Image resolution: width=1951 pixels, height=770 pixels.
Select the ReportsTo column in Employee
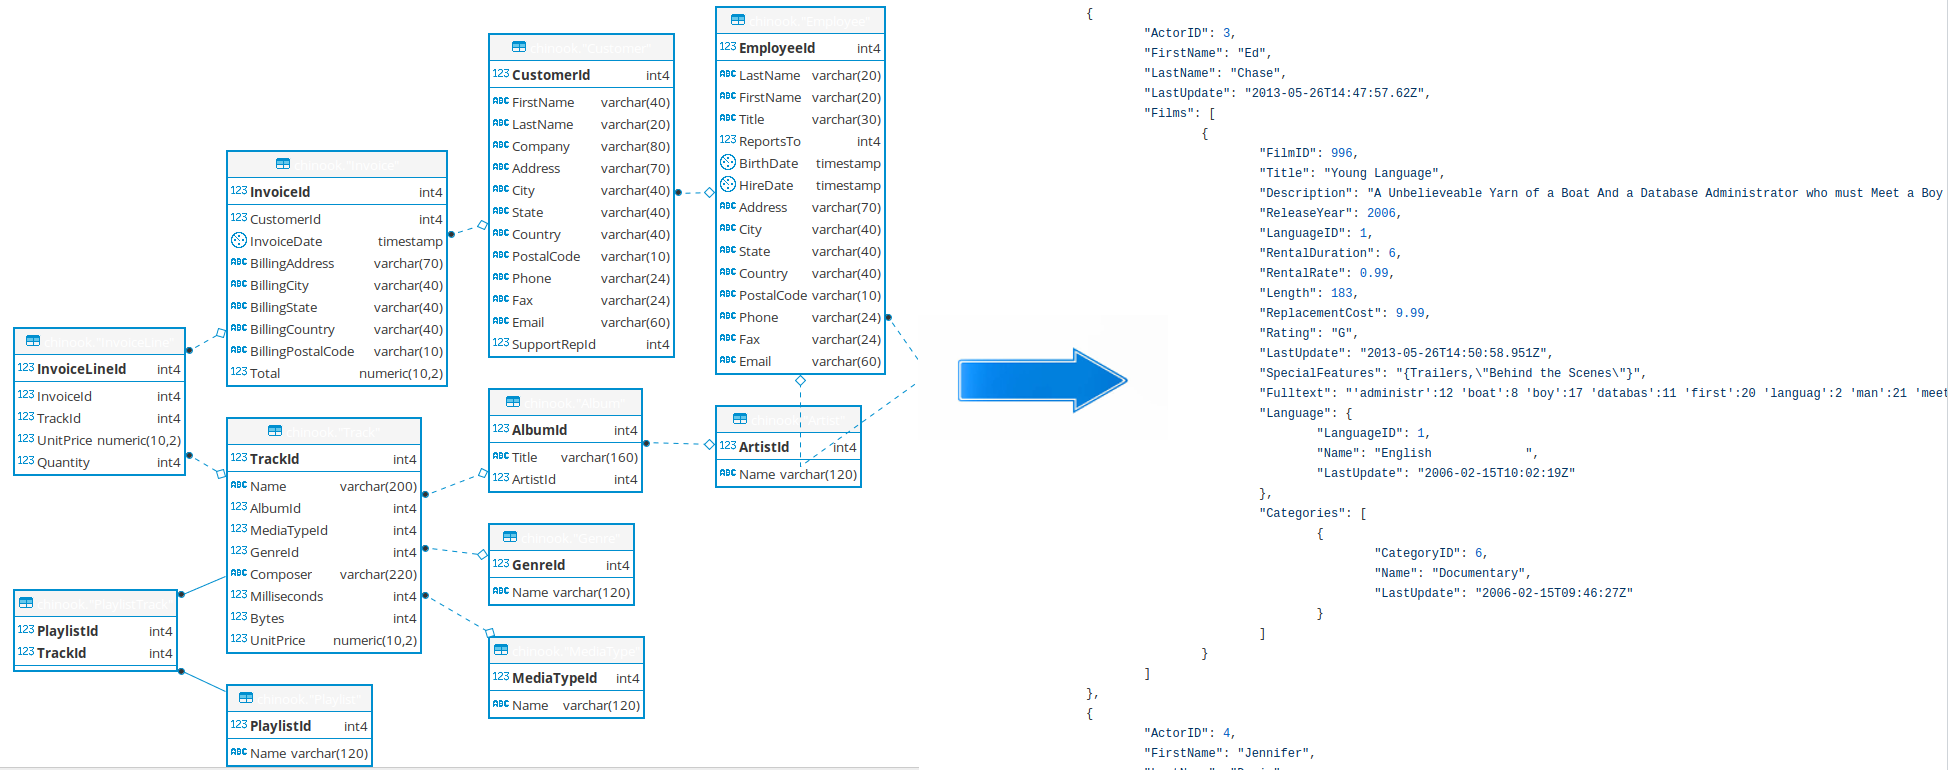pos(800,141)
